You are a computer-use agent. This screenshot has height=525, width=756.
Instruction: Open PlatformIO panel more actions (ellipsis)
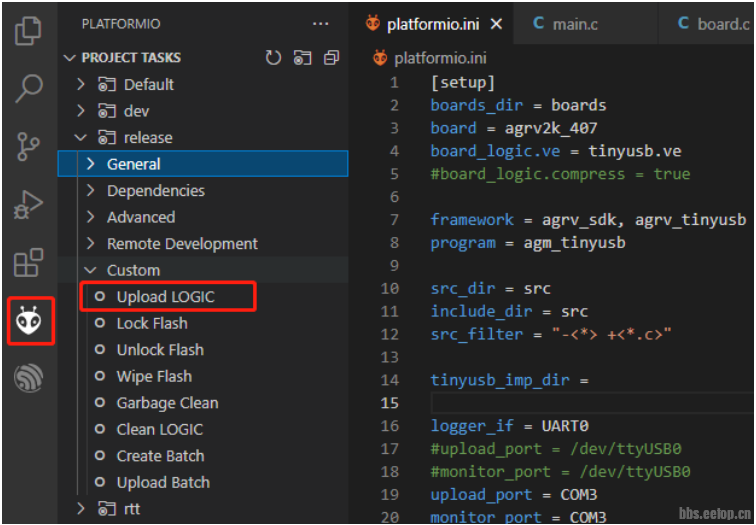point(321,24)
